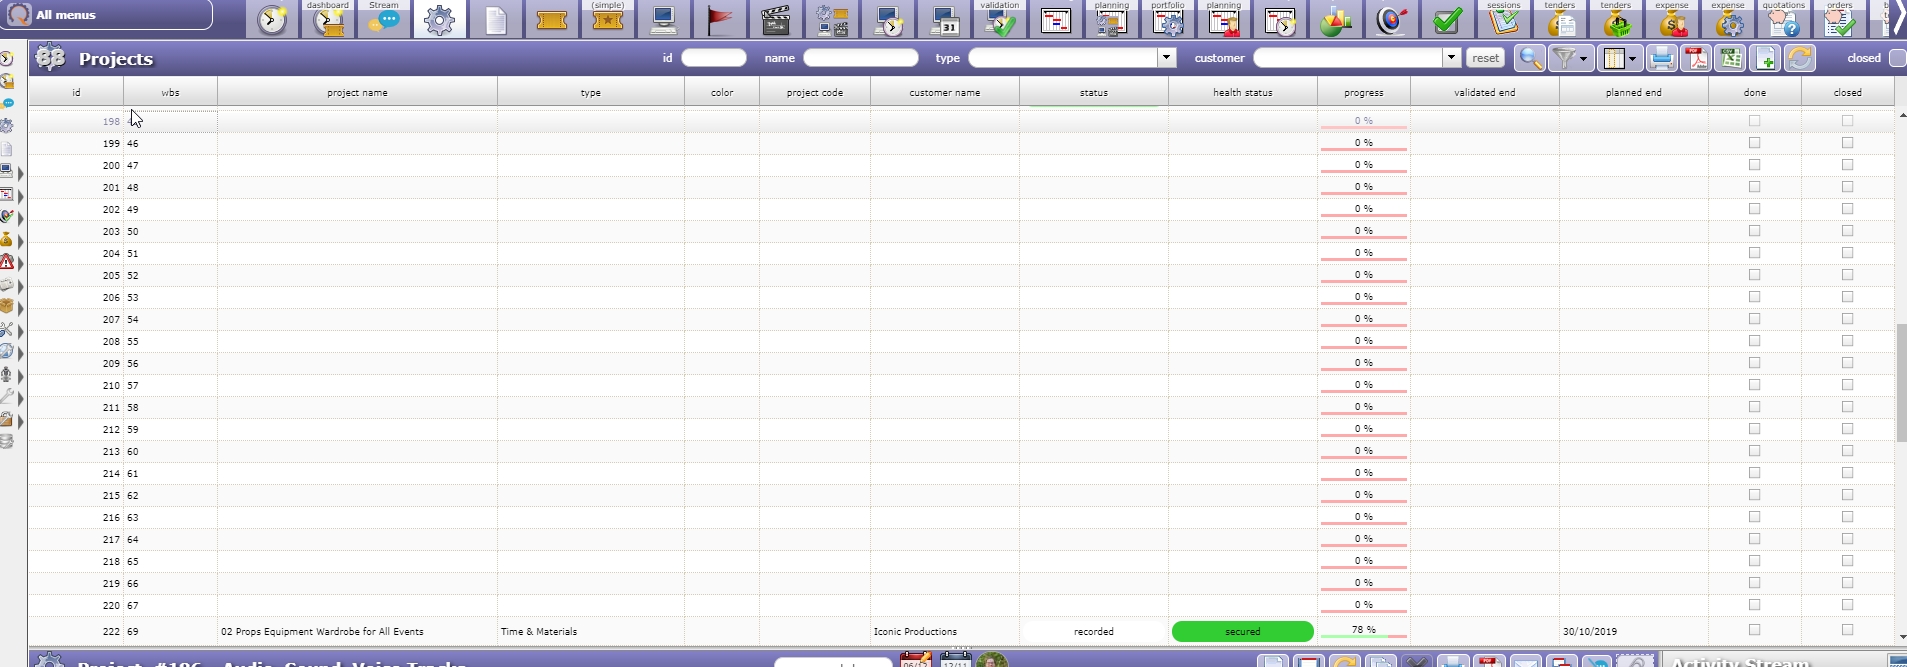Toggle the closed filter checkbox in header
This screenshot has height=667, width=1907.
1897,58
